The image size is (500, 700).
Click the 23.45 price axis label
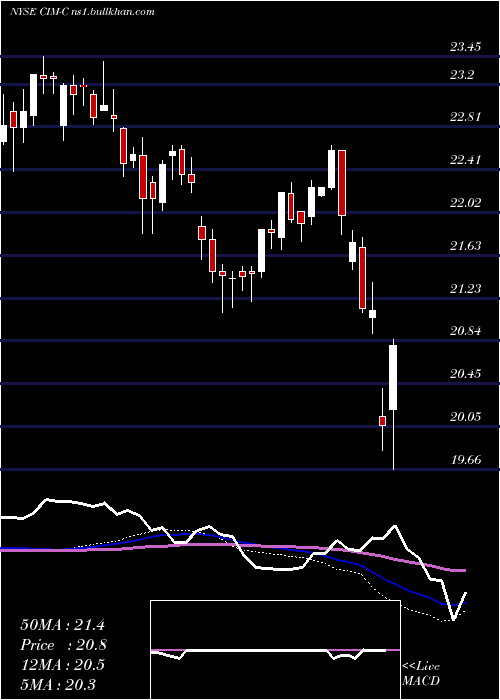pyautogui.click(x=465, y=46)
